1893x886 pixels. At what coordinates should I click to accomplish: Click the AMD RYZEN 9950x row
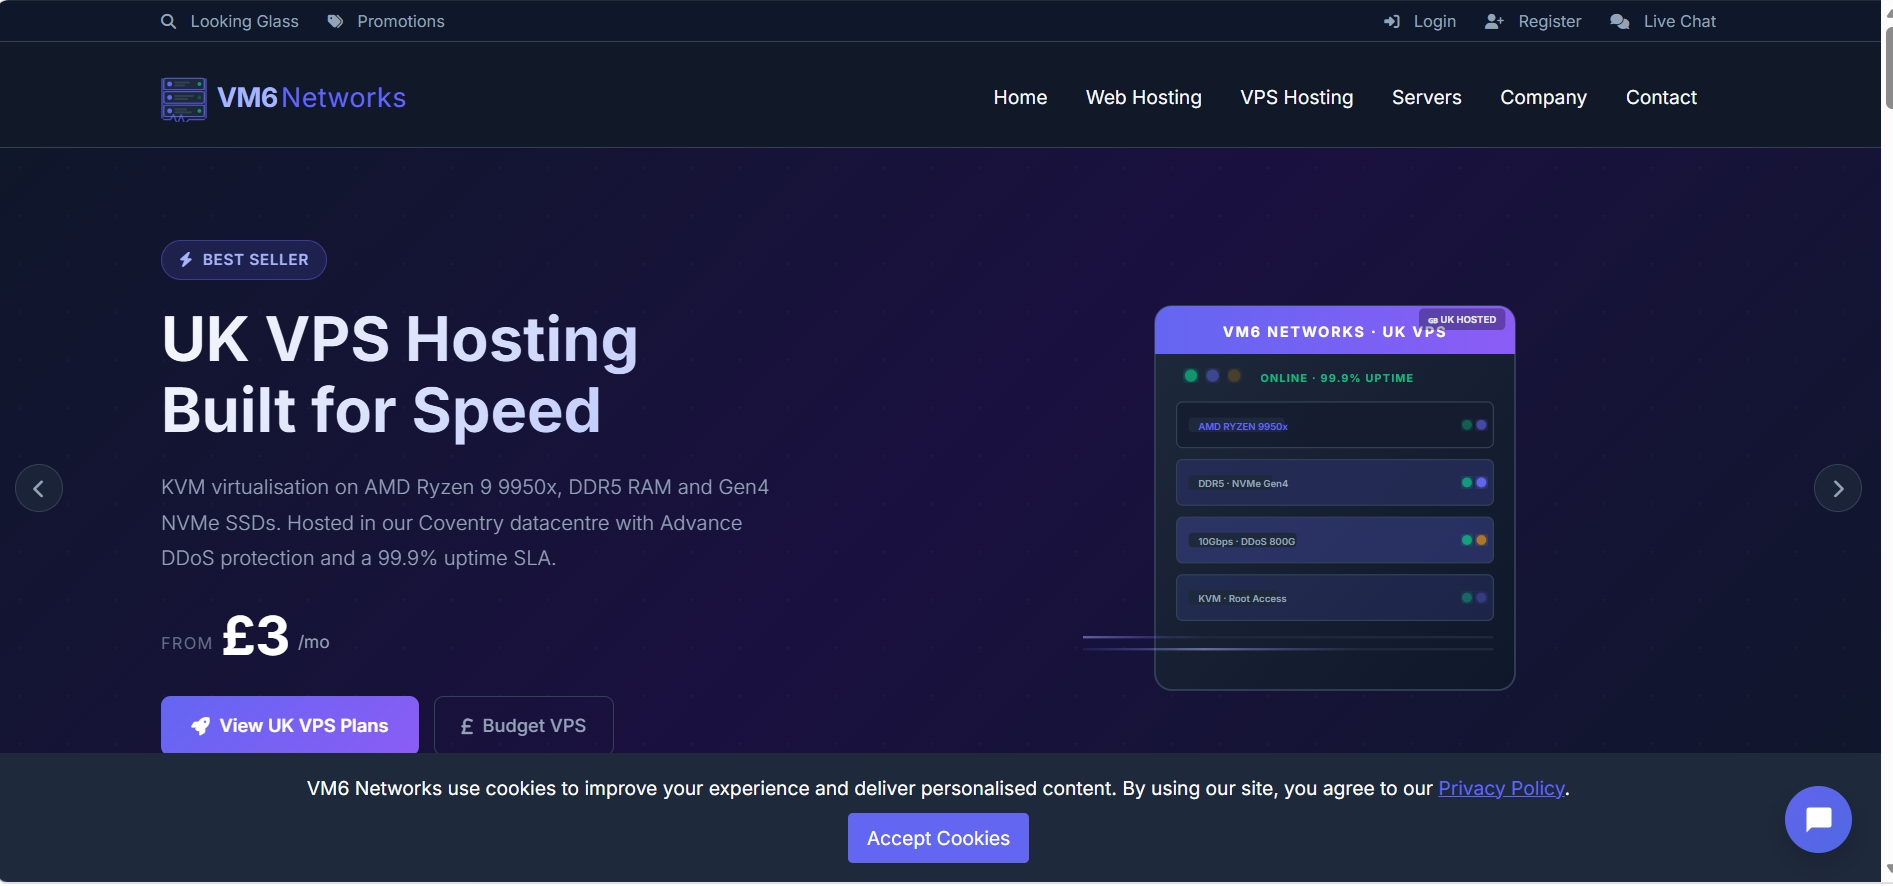tap(1335, 426)
